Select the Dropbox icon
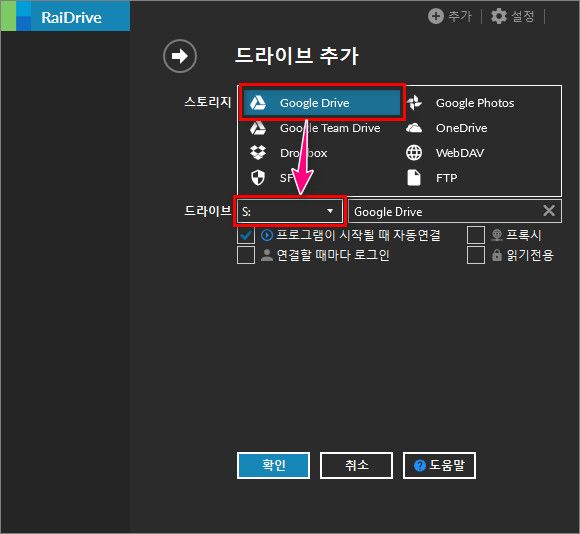This screenshot has width=580, height=534. [257, 152]
